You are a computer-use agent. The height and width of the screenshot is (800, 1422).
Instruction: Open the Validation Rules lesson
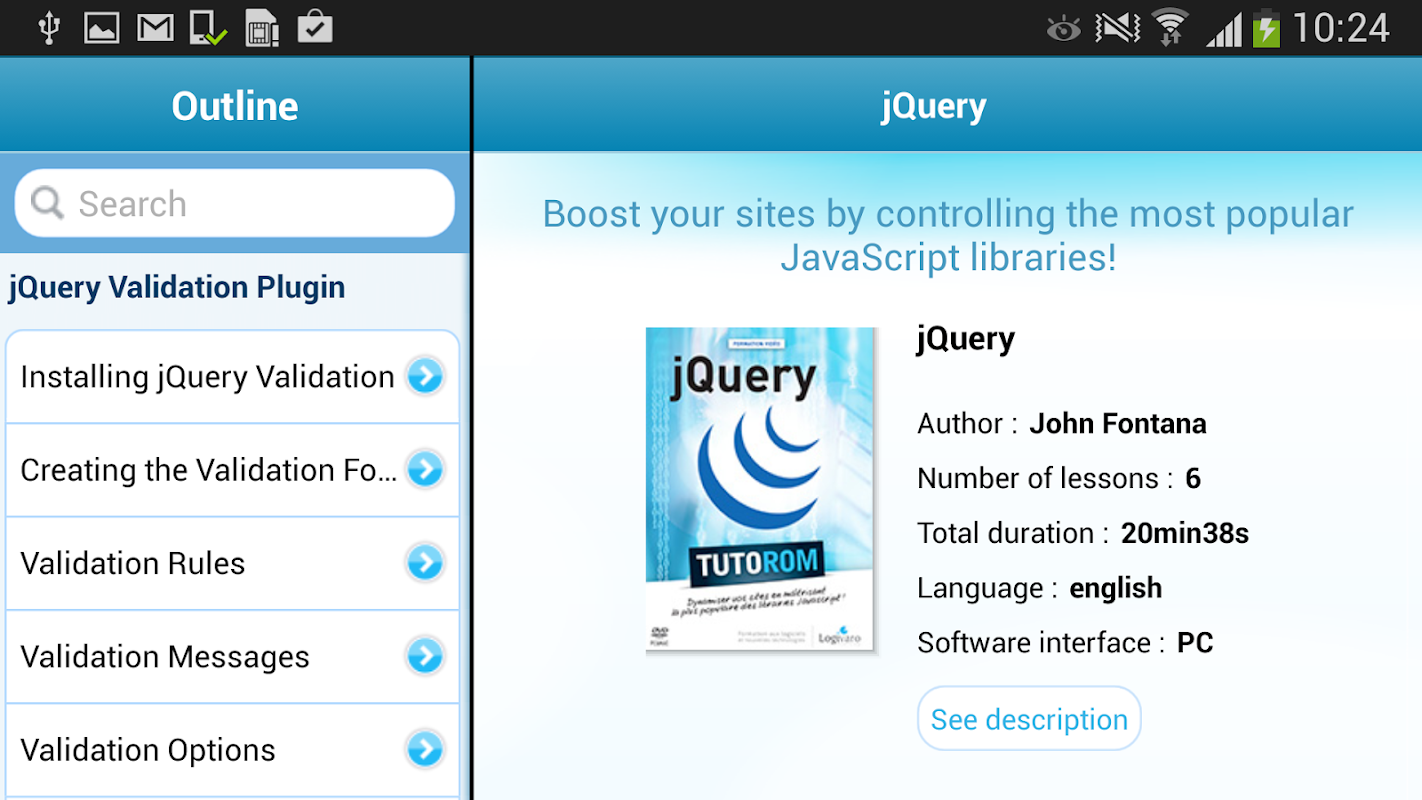point(232,563)
